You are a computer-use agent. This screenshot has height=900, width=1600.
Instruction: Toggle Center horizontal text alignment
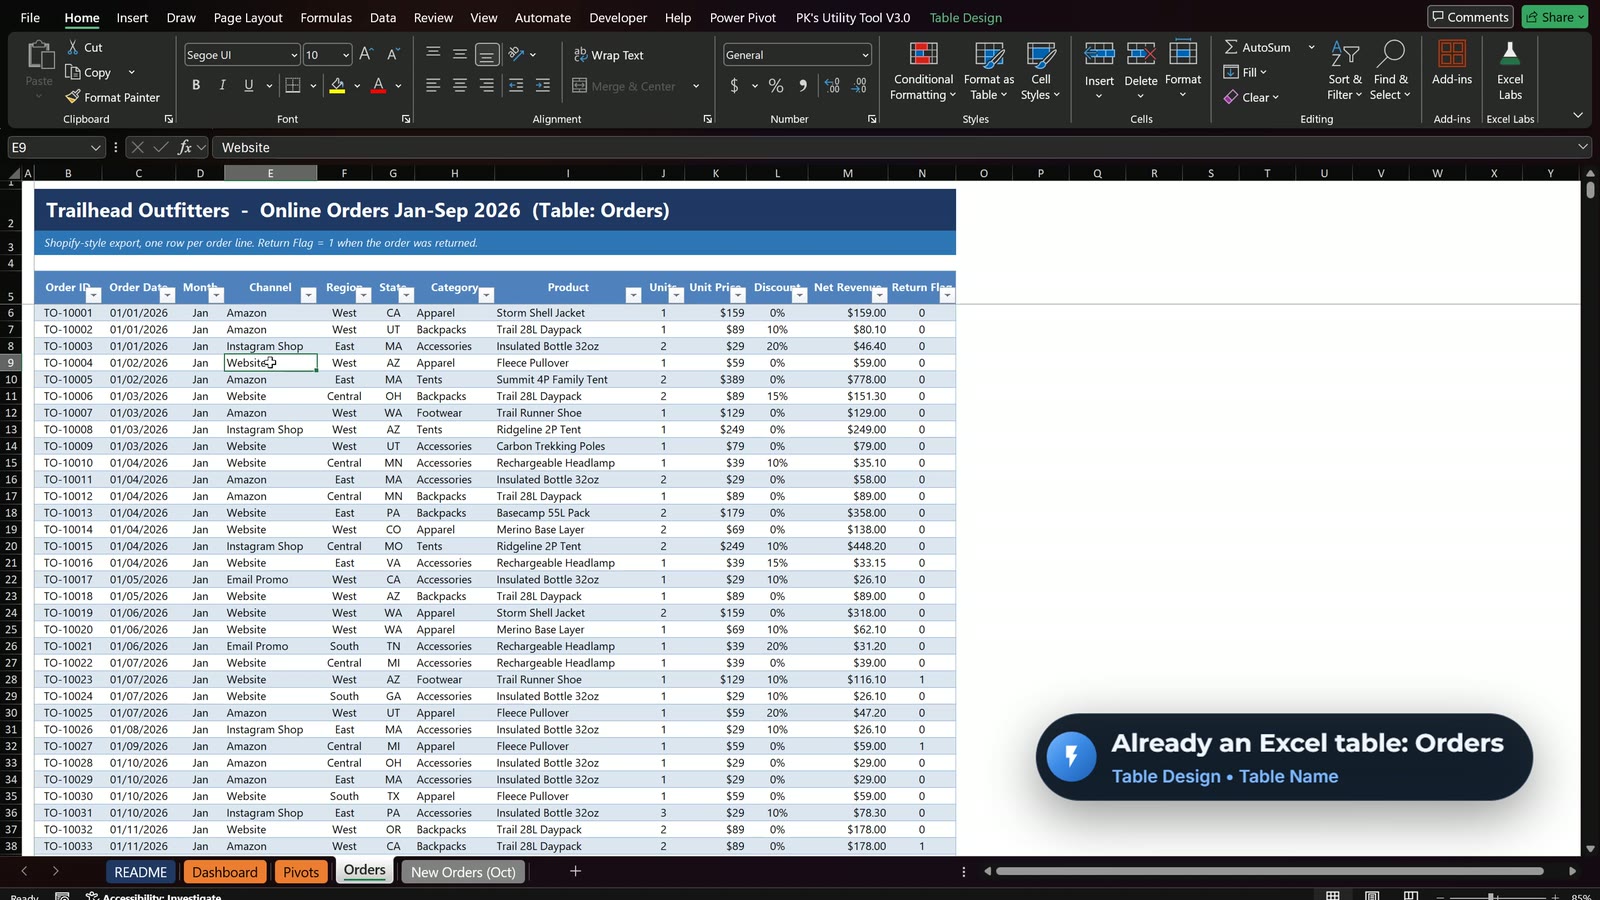click(x=460, y=86)
